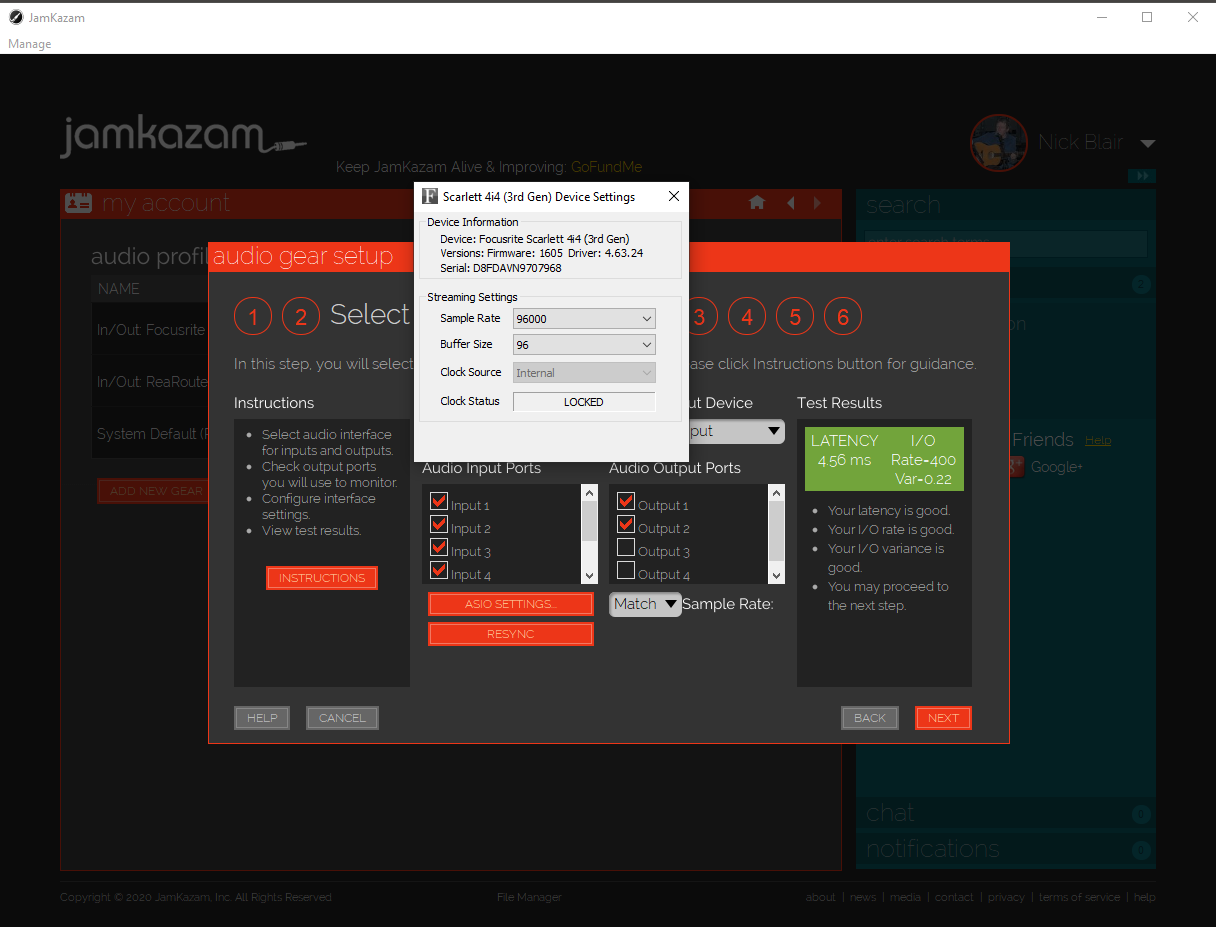
Task: Uncheck the Input 1 checkbox
Action: [x=438, y=502]
